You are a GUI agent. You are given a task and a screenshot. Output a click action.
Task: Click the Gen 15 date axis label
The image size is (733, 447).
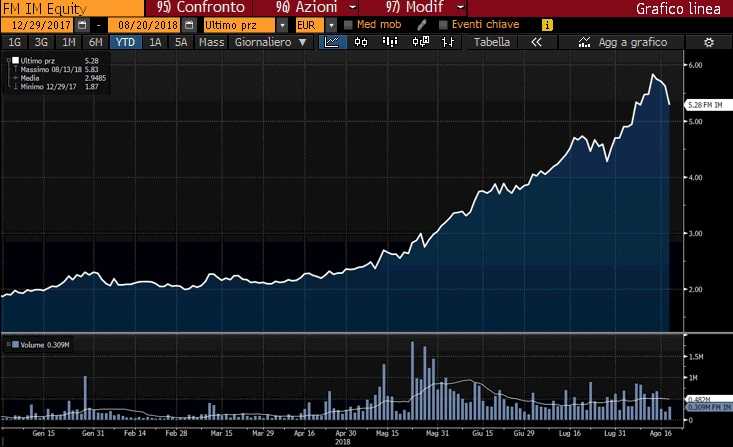tap(43, 433)
